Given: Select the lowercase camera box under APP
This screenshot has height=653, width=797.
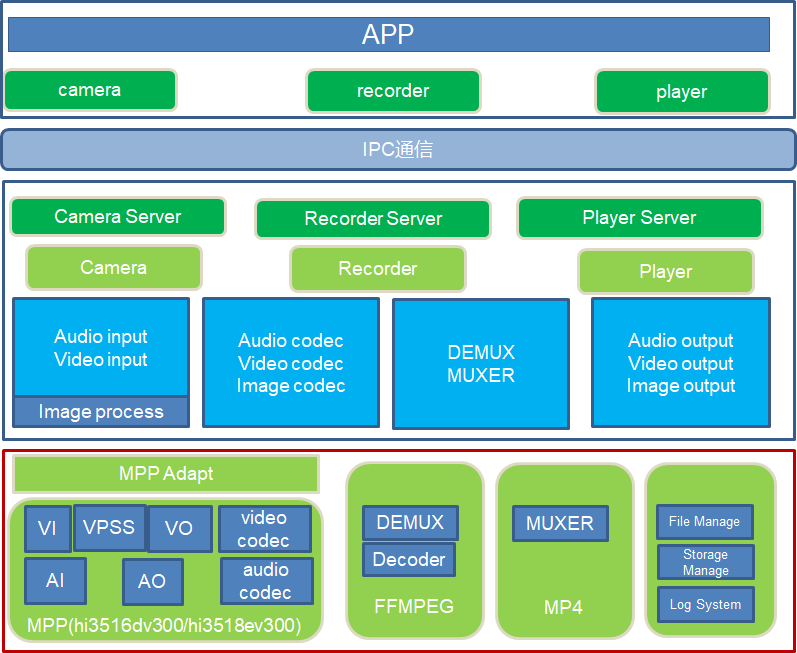Looking at the screenshot, I should tap(90, 90).
